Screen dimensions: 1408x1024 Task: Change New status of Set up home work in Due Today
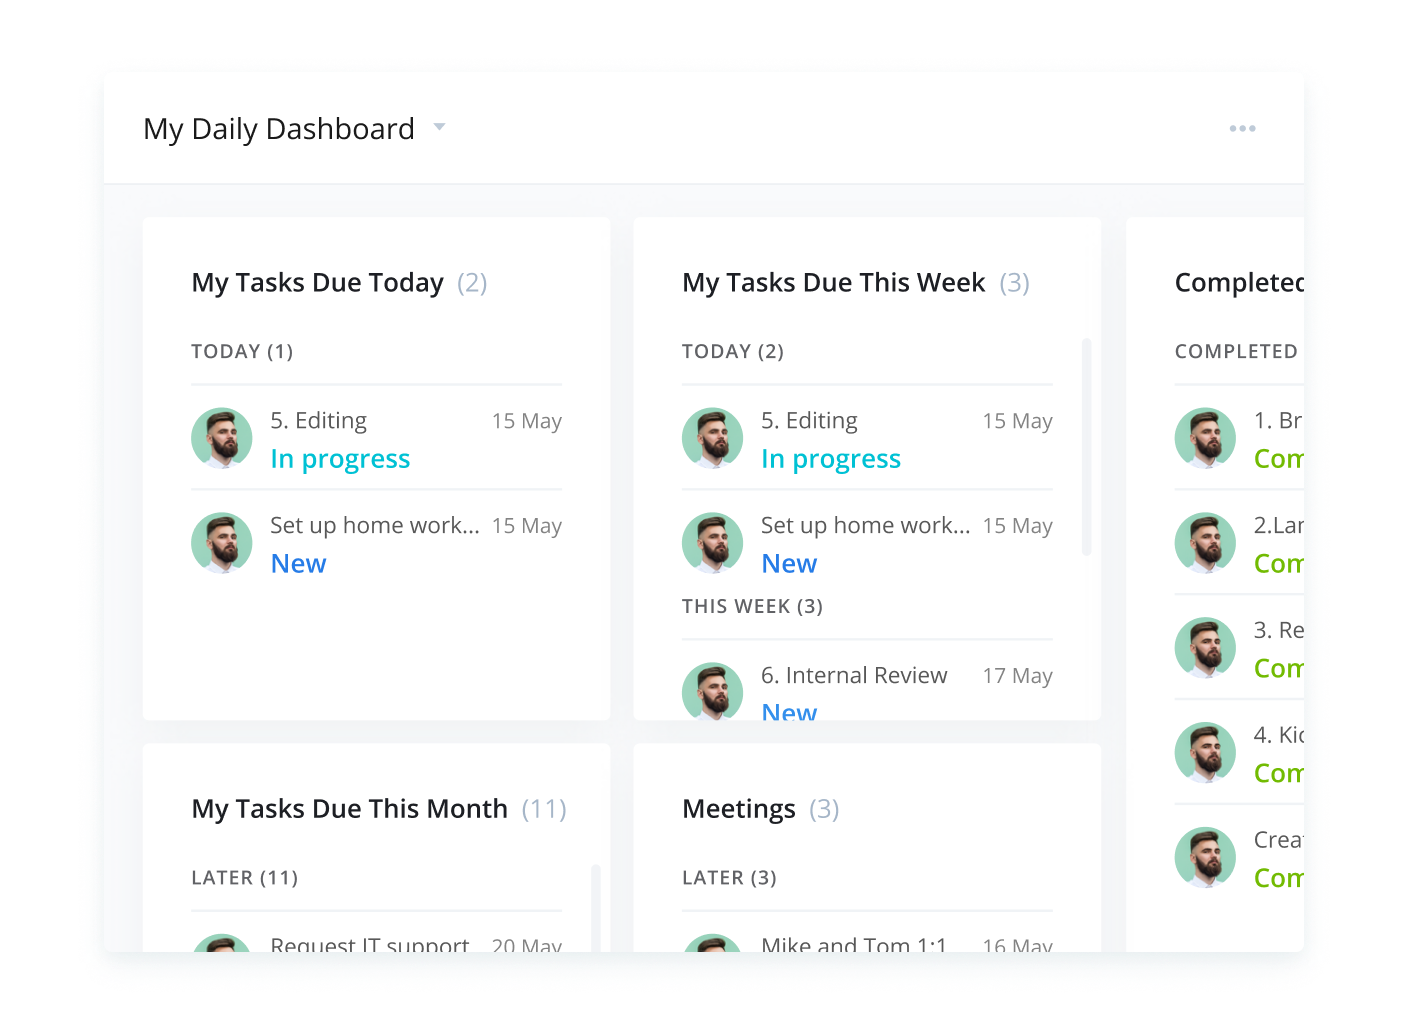tap(298, 564)
